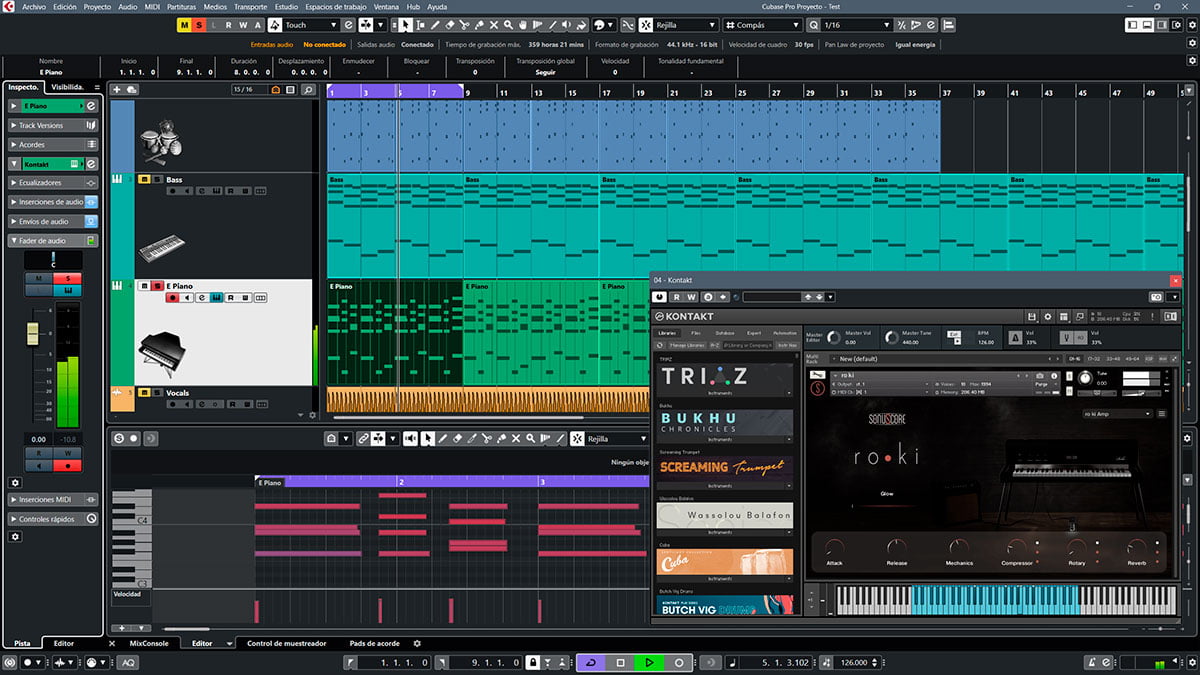Click Kontakt Libraries tab
Image resolution: width=1200 pixels, height=675 pixels.
point(667,333)
